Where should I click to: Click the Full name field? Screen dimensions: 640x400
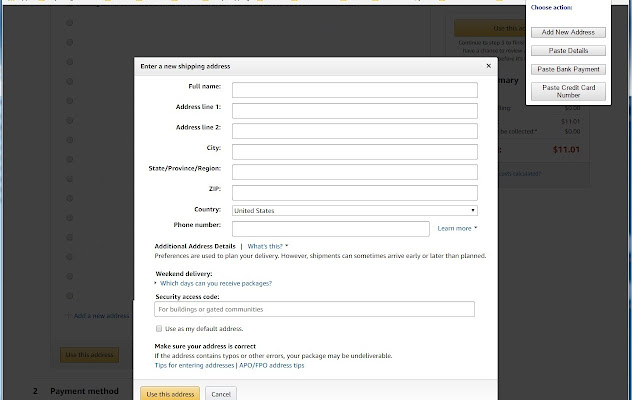tap(354, 90)
